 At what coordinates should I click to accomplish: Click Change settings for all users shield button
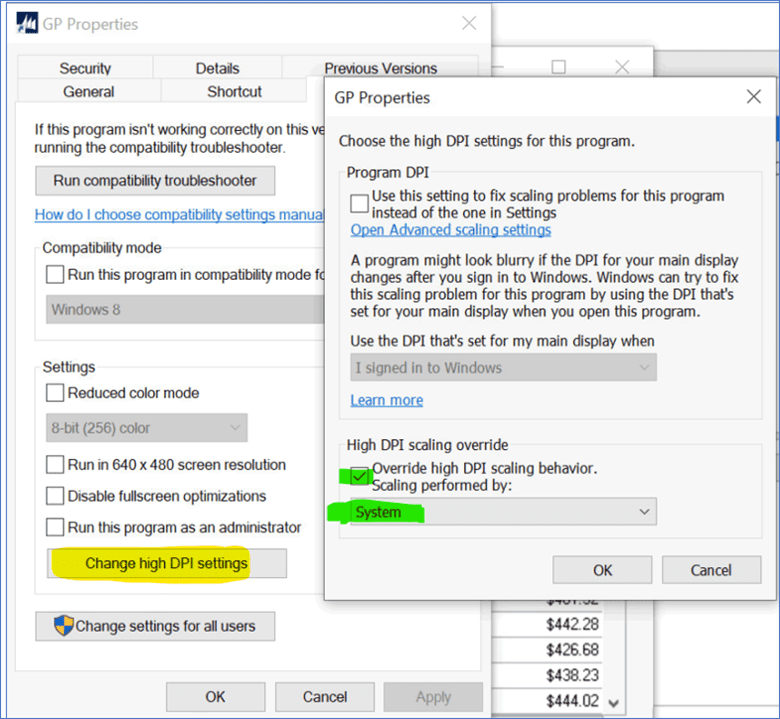tap(155, 626)
